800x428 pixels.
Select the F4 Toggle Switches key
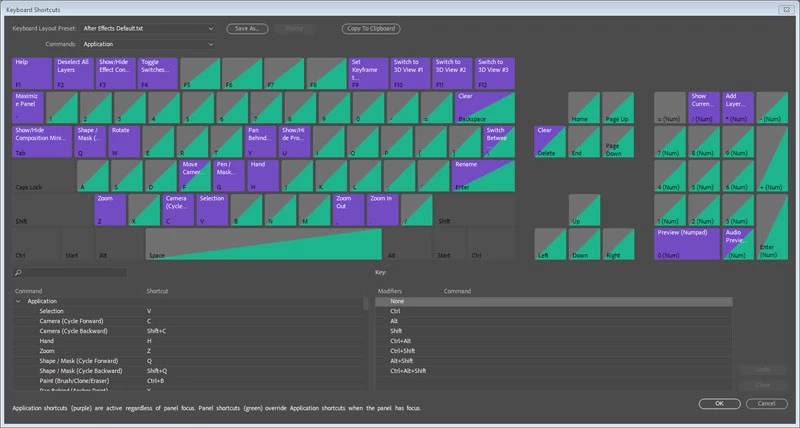[x=158, y=73]
